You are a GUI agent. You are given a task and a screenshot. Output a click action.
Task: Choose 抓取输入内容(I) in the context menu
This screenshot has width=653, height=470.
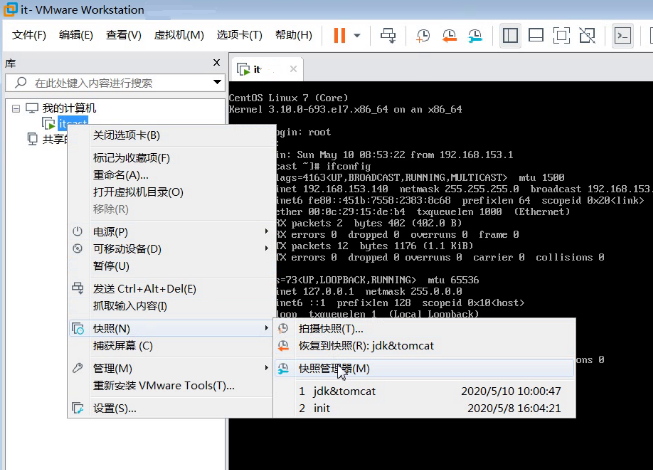click(x=171, y=306)
